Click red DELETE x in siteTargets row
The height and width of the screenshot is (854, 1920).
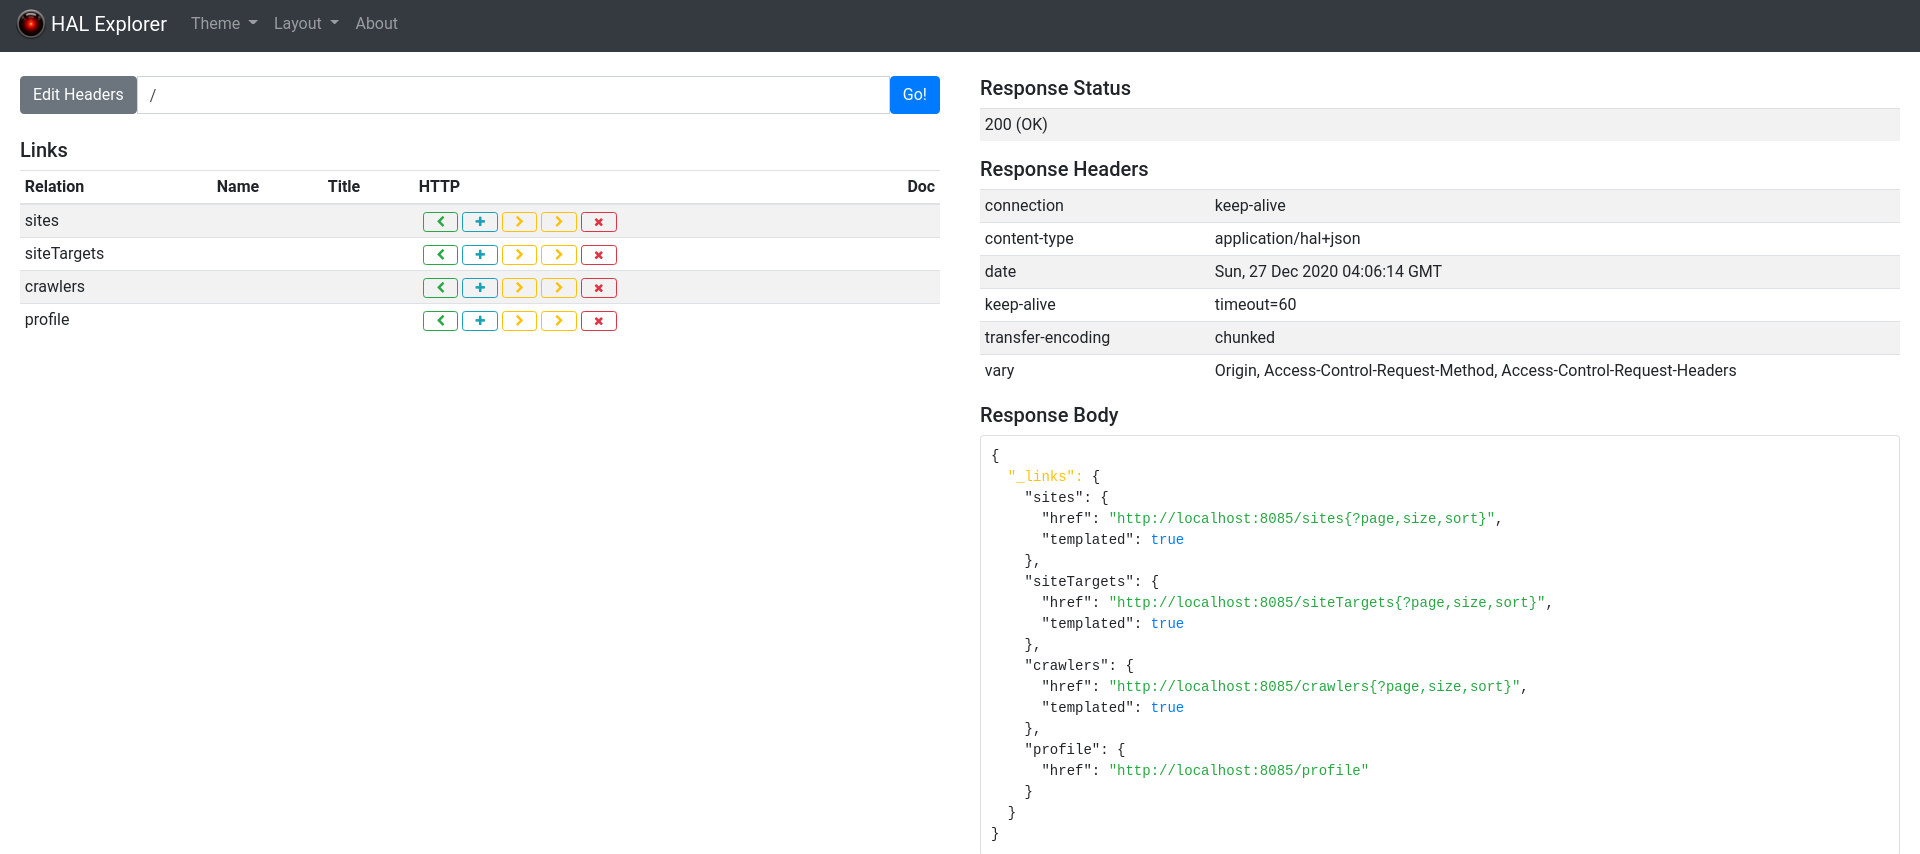(x=598, y=255)
